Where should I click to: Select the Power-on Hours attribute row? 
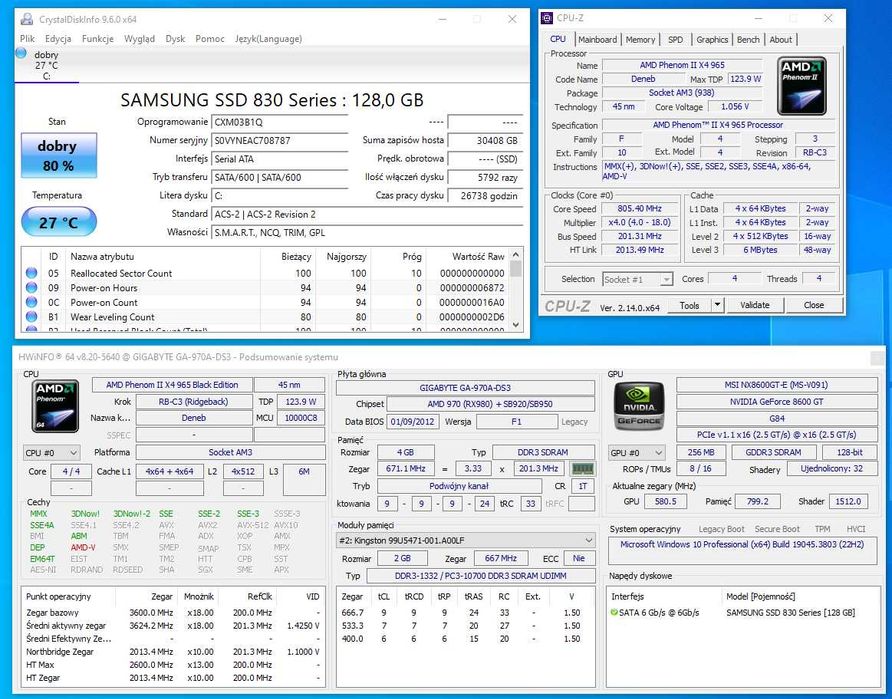[265, 288]
